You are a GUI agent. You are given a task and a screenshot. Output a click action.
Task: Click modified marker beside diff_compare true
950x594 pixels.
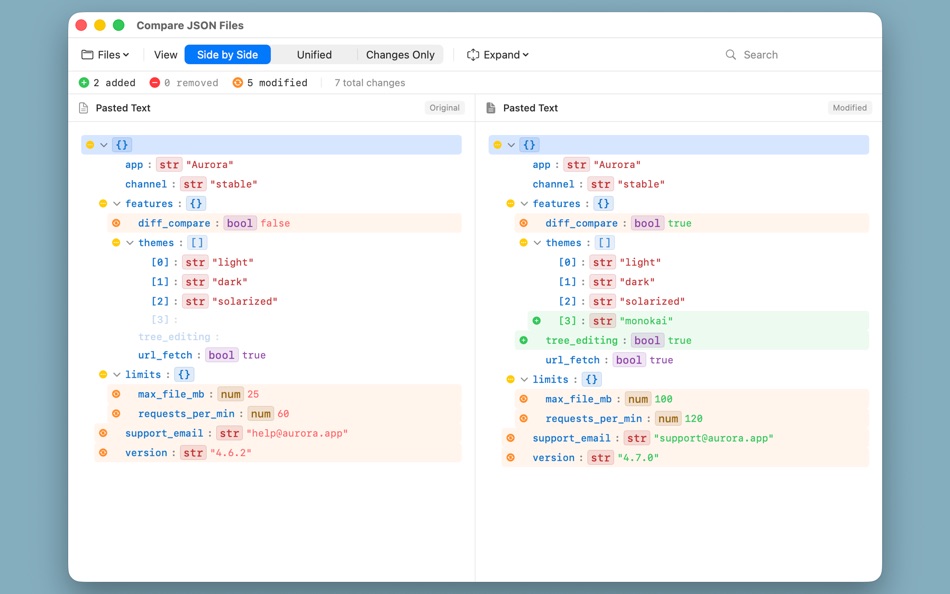point(523,223)
